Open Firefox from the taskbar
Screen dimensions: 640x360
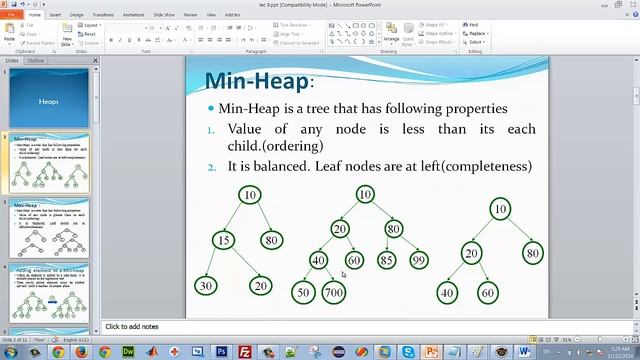pyautogui.click(x=81, y=351)
